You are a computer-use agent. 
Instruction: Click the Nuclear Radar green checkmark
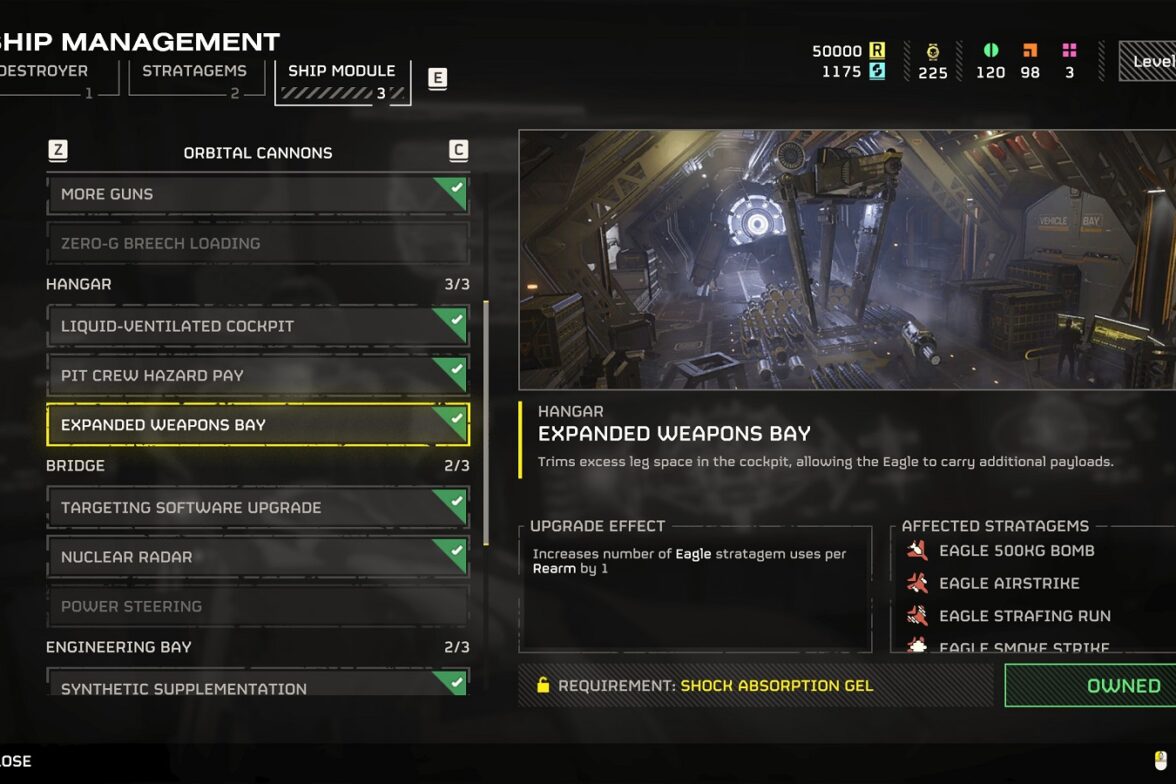tap(452, 556)
